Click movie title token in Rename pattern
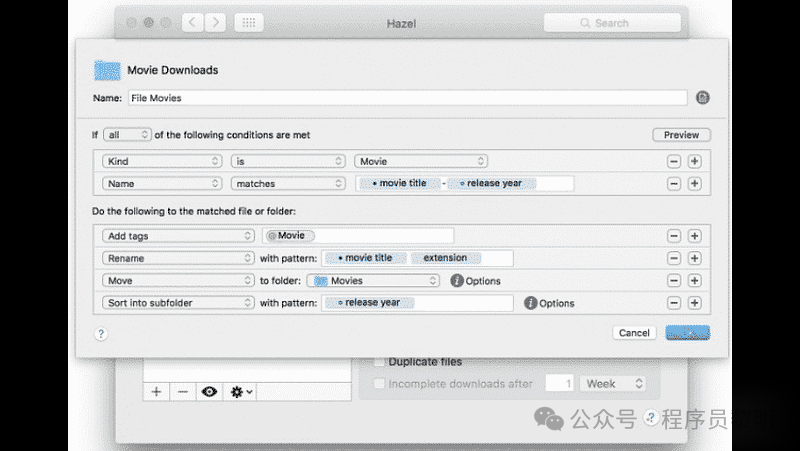 point(366,258)
